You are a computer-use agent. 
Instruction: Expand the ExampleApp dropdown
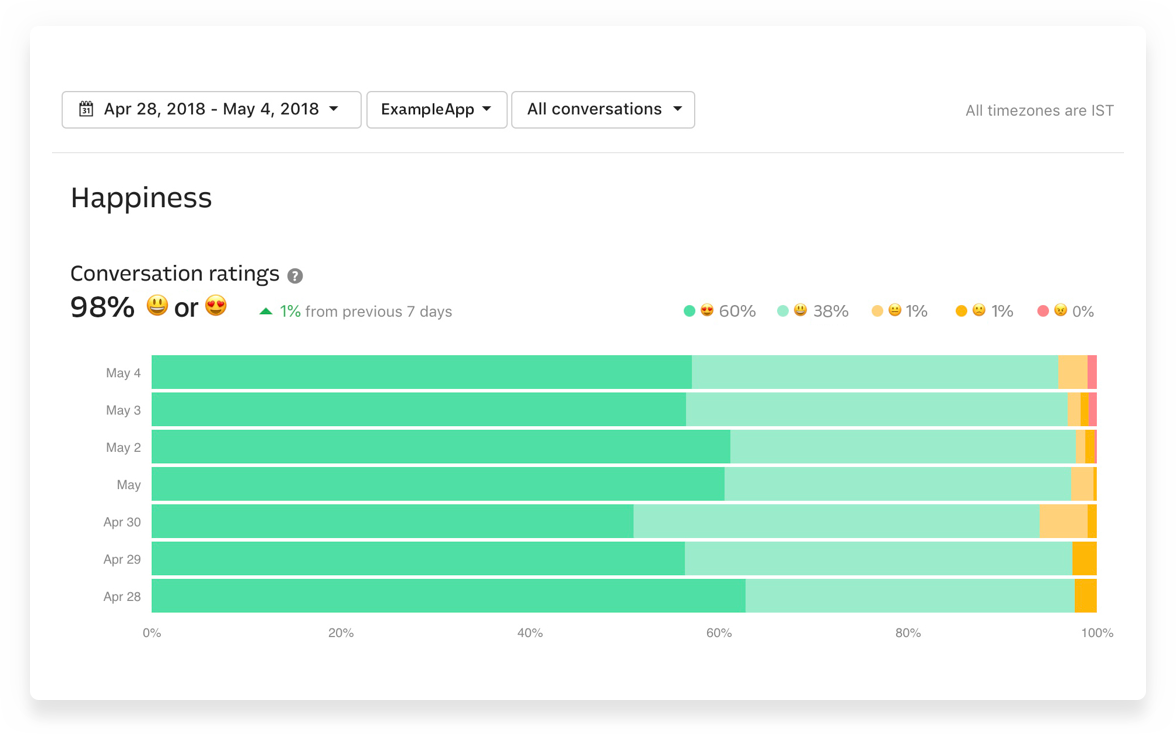(x=437, y=110)
